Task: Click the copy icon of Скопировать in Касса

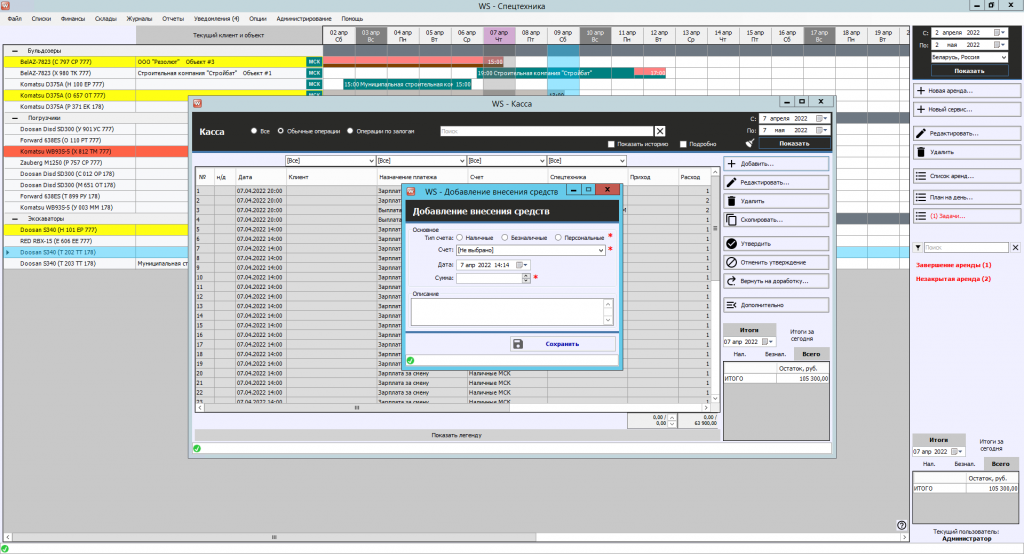Action: pyautogui.click(x=731, y=220)
